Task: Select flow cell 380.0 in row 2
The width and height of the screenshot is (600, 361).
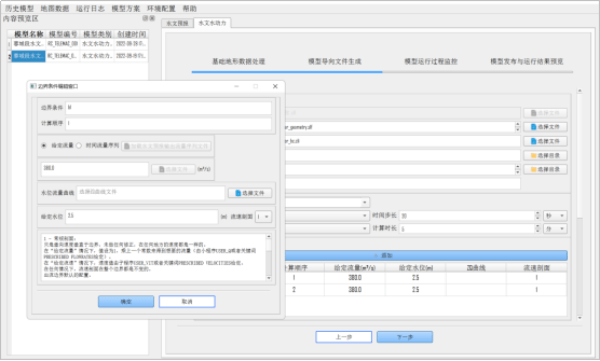Action: tap(355, 290)
